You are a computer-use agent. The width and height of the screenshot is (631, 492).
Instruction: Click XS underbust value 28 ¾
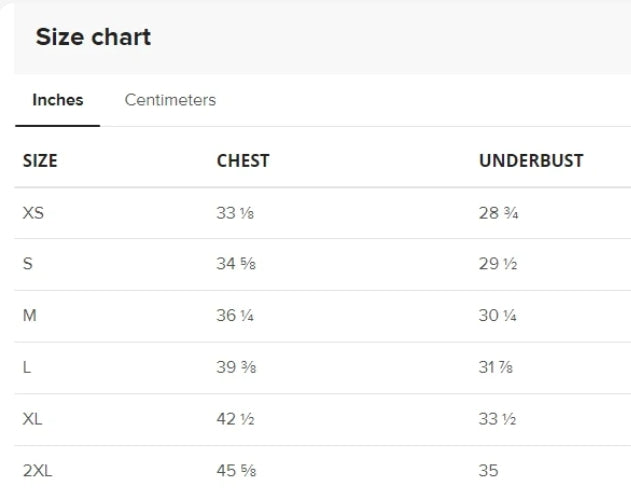pos(499,213)
